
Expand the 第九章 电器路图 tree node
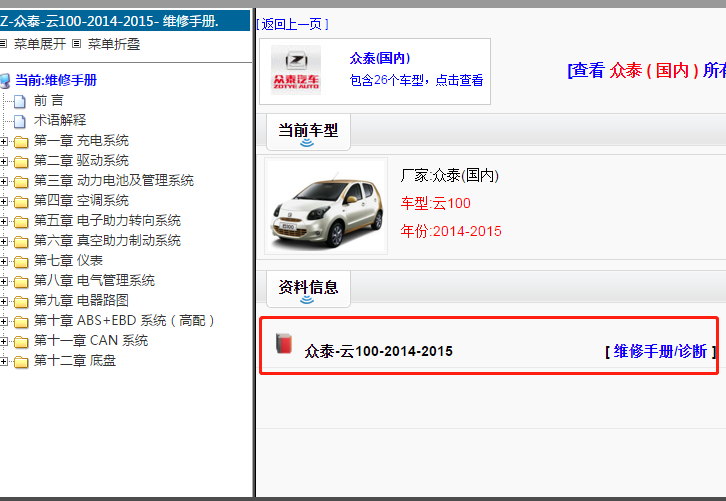[4, 301]
